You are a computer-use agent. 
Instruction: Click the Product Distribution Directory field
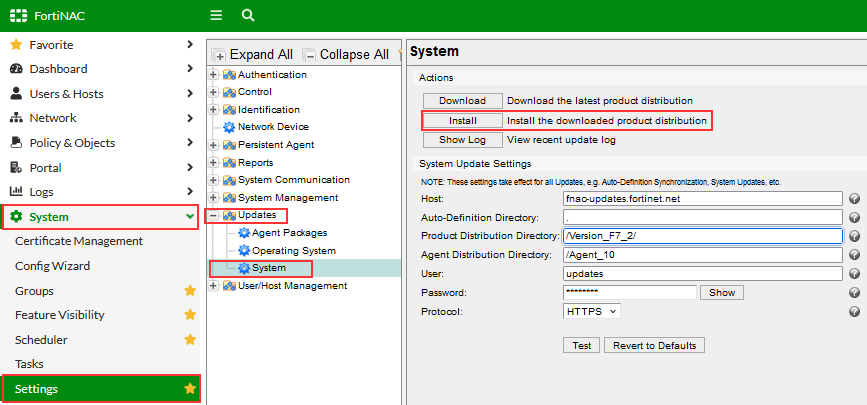[x=702, y=236]
